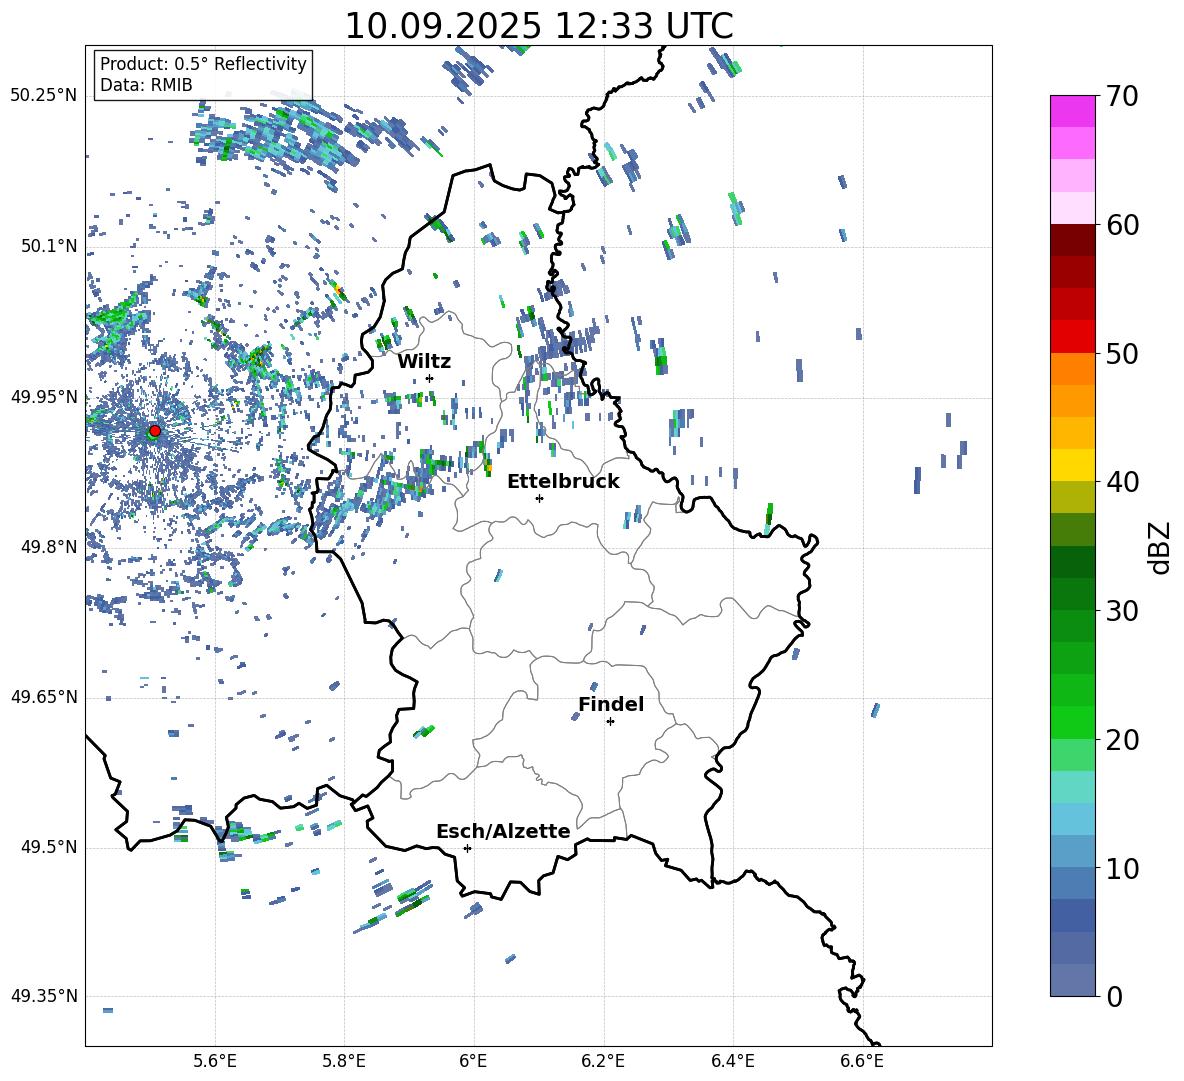Select the Findel city label
The width and height of the screenshot is (1184, 1081).
(611, 704)
